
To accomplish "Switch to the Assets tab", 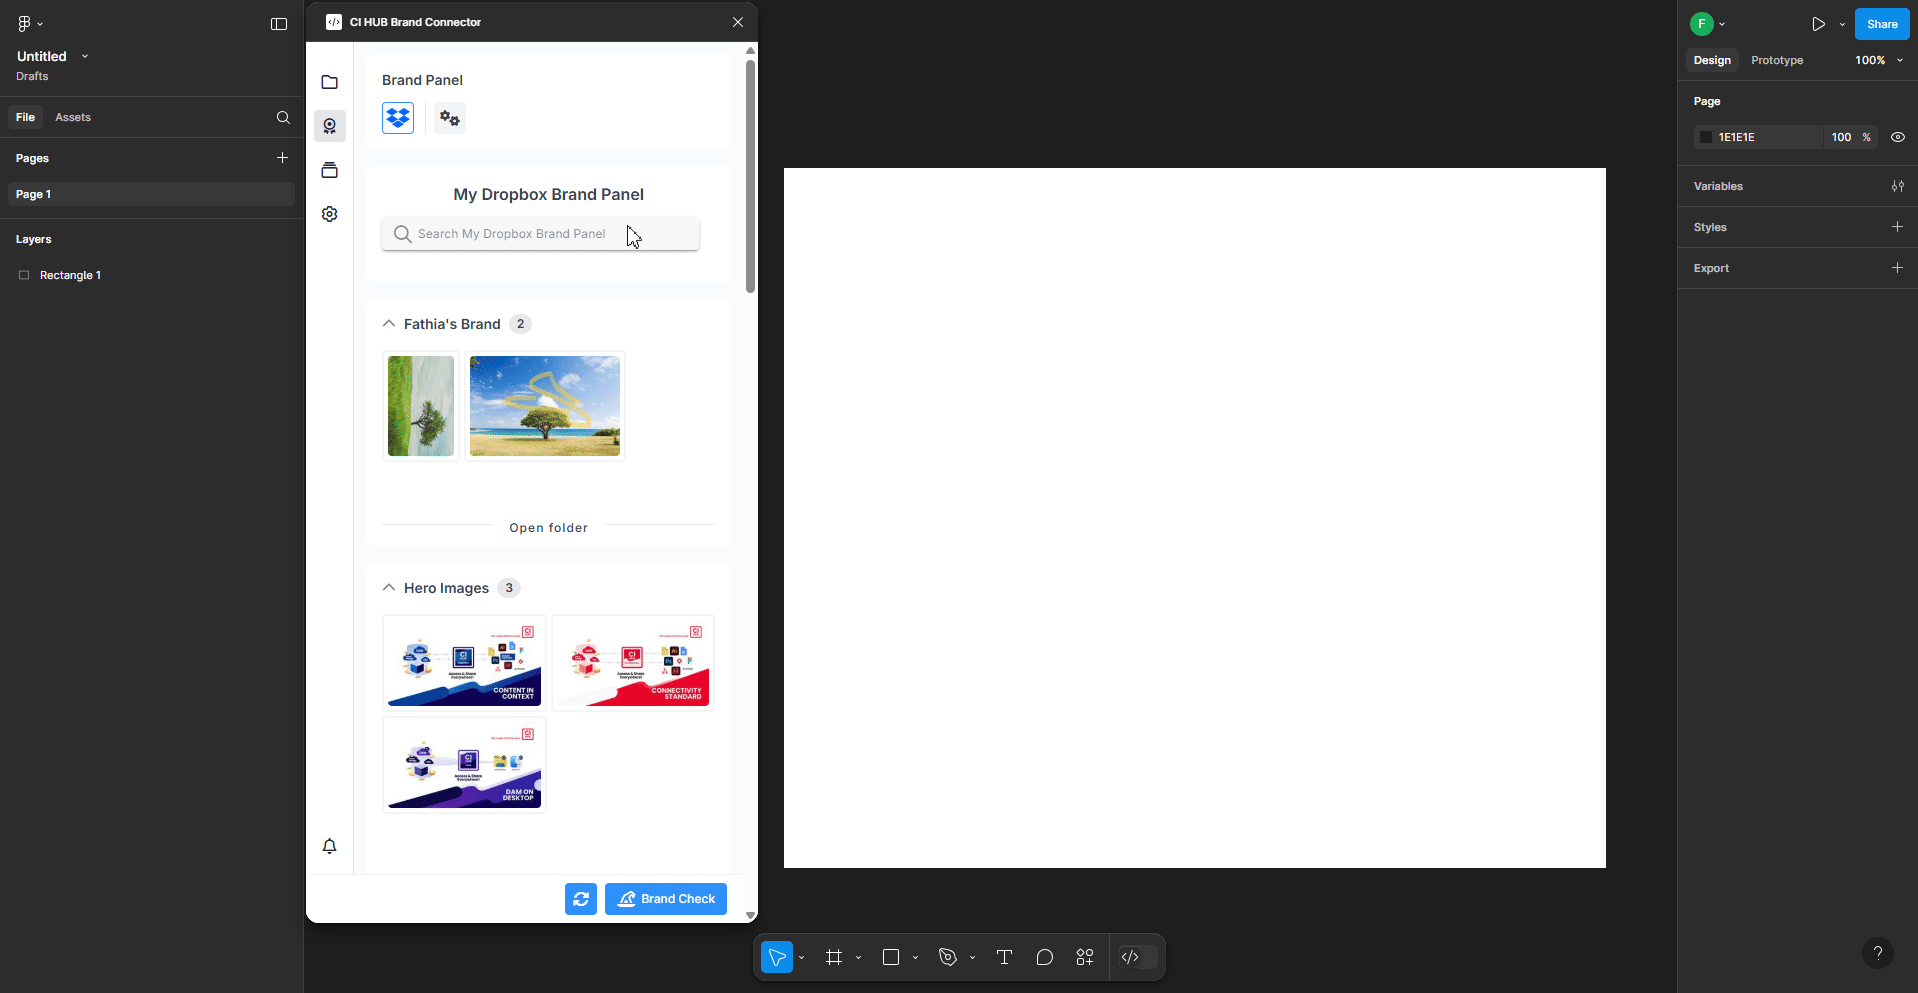I will tap(73, 117).
